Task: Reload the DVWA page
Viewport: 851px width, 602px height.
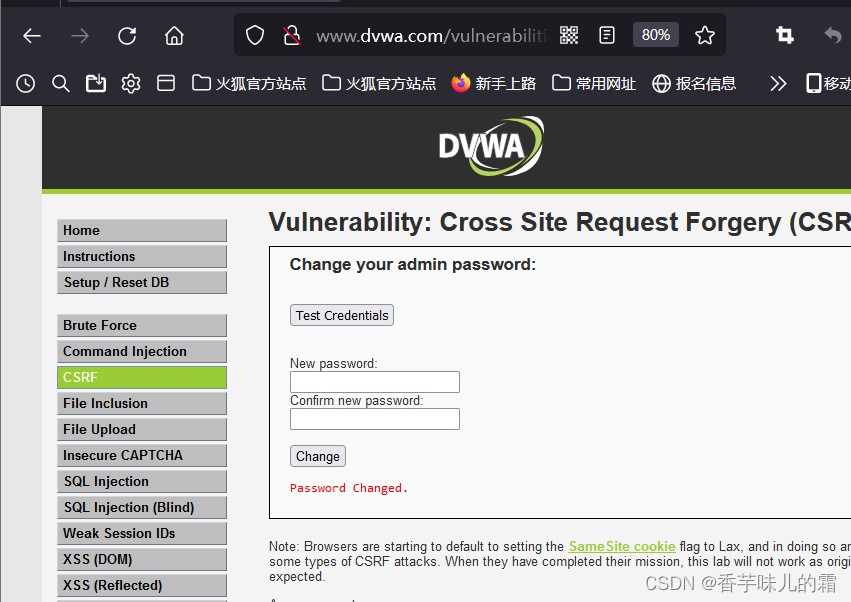Action: coord(127,34)
